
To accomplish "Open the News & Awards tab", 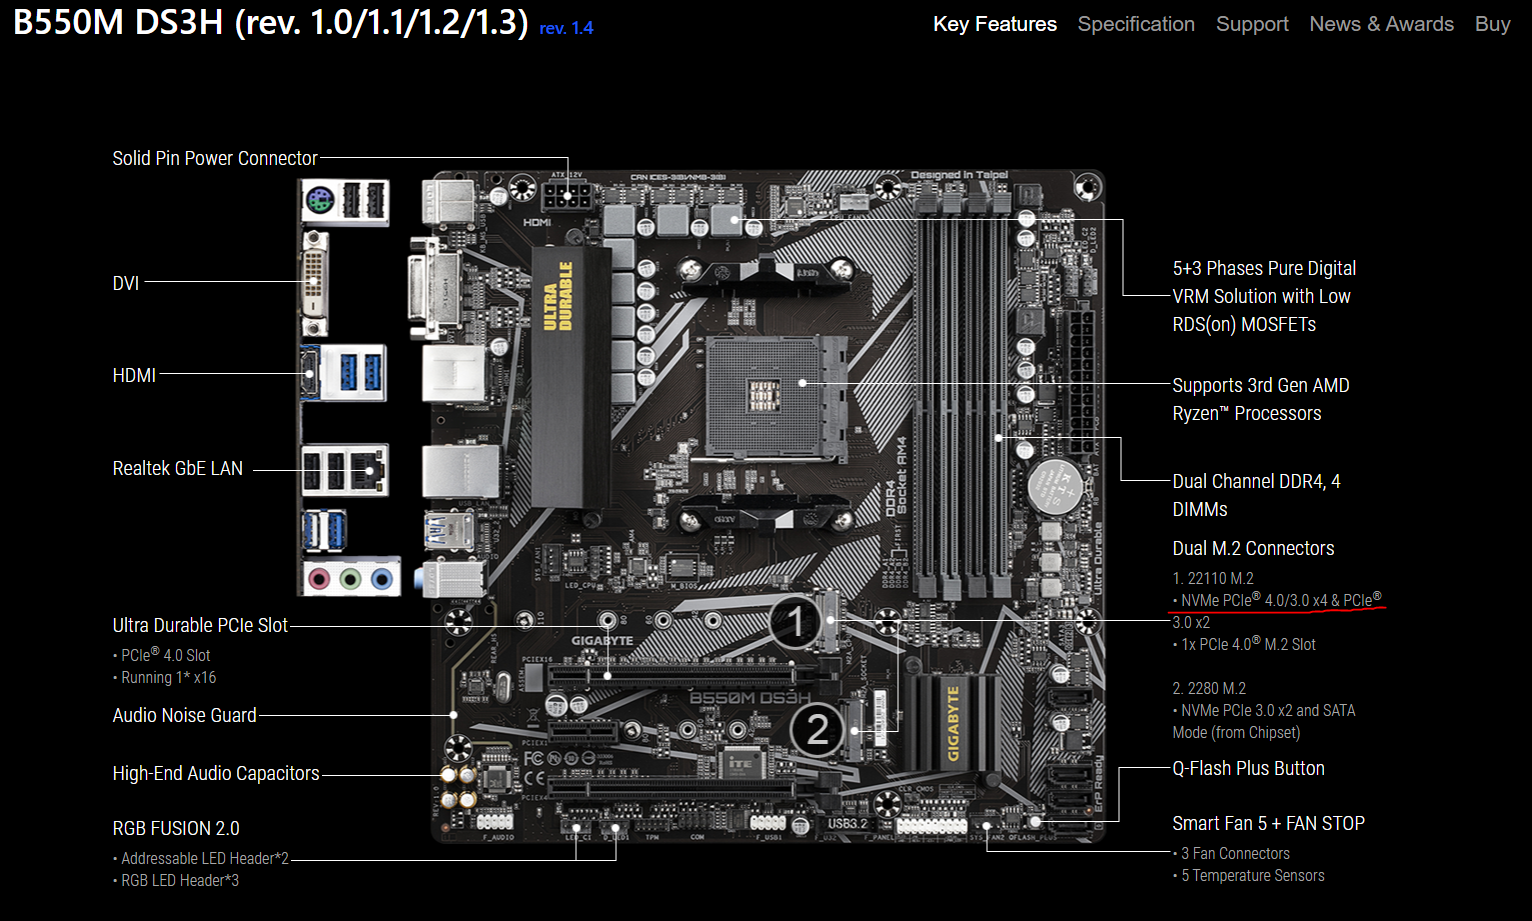I will click(x=1381, y=24).
